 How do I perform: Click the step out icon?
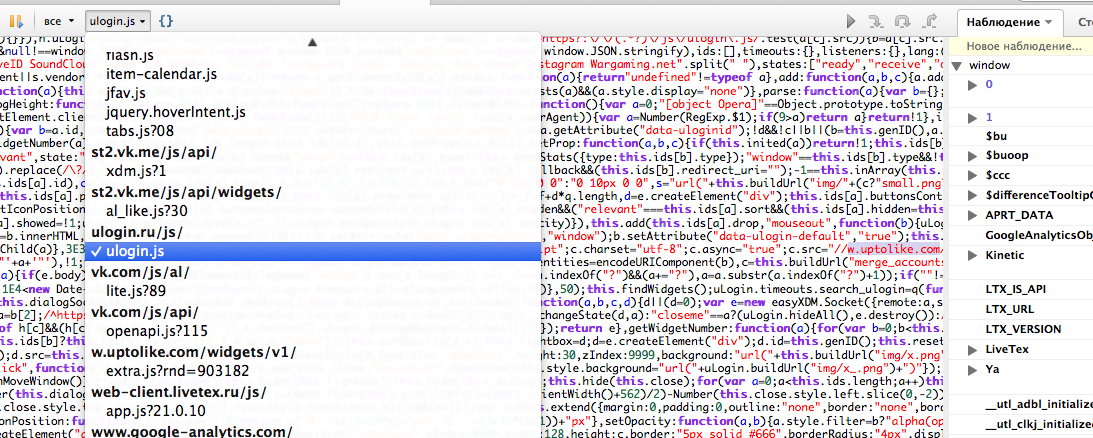pos(930,21)
